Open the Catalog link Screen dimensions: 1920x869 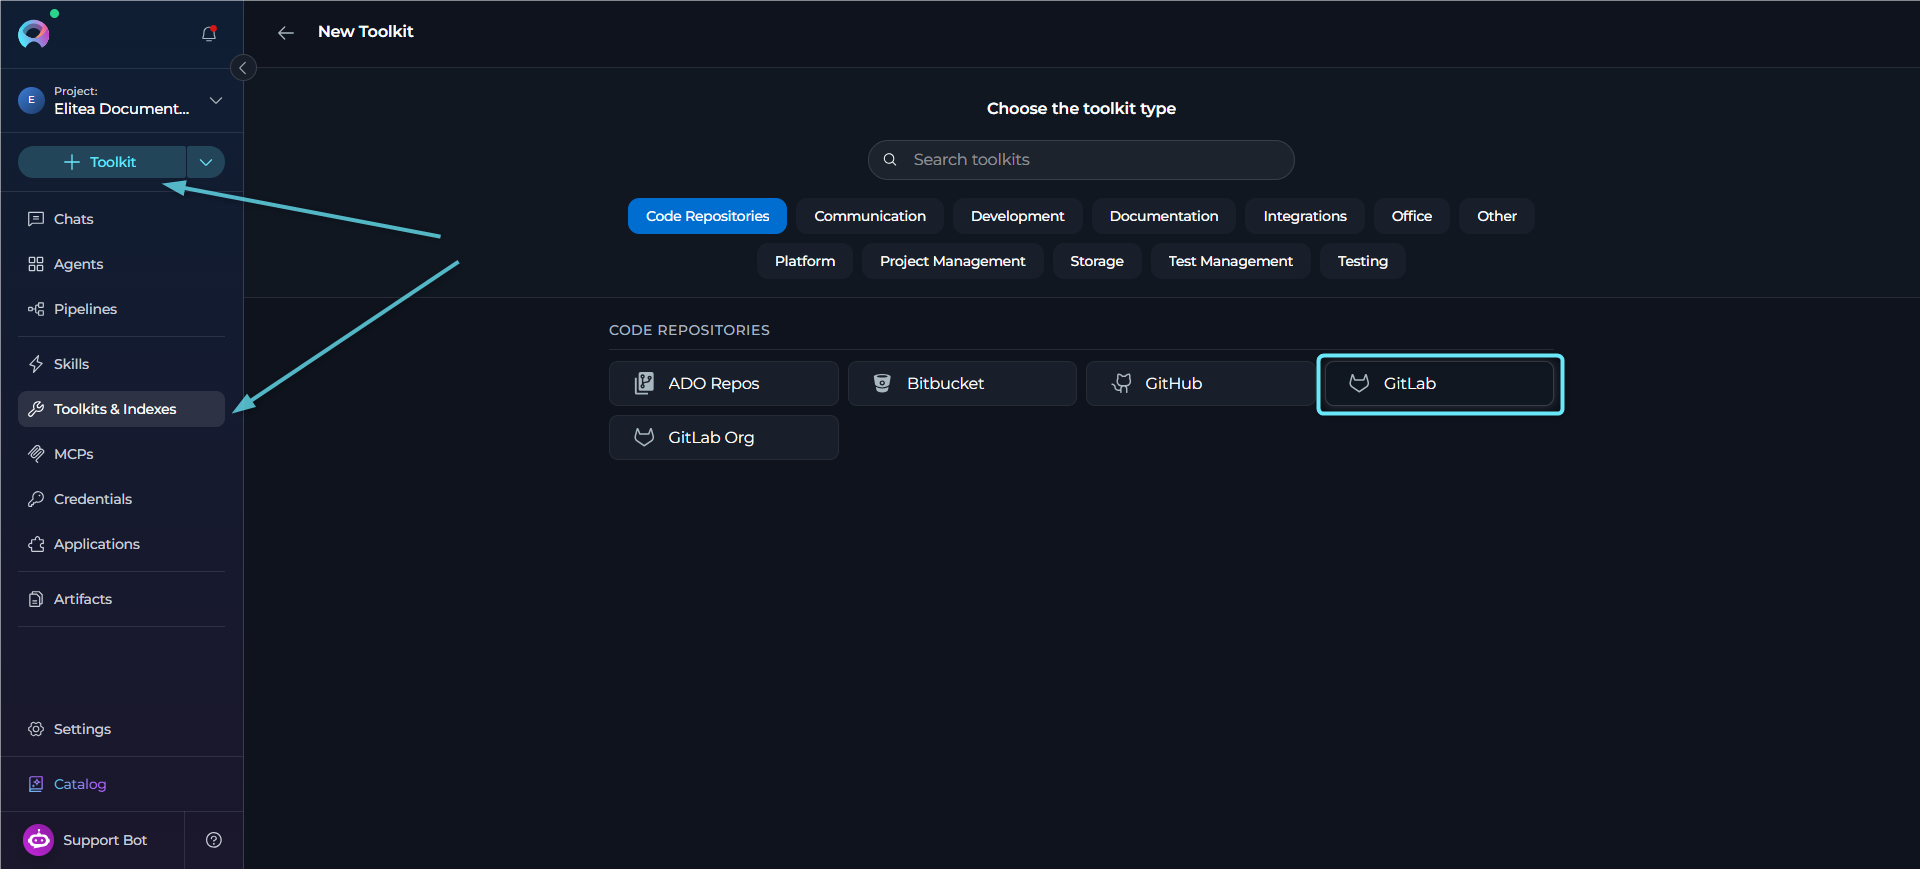click(67, 784)
